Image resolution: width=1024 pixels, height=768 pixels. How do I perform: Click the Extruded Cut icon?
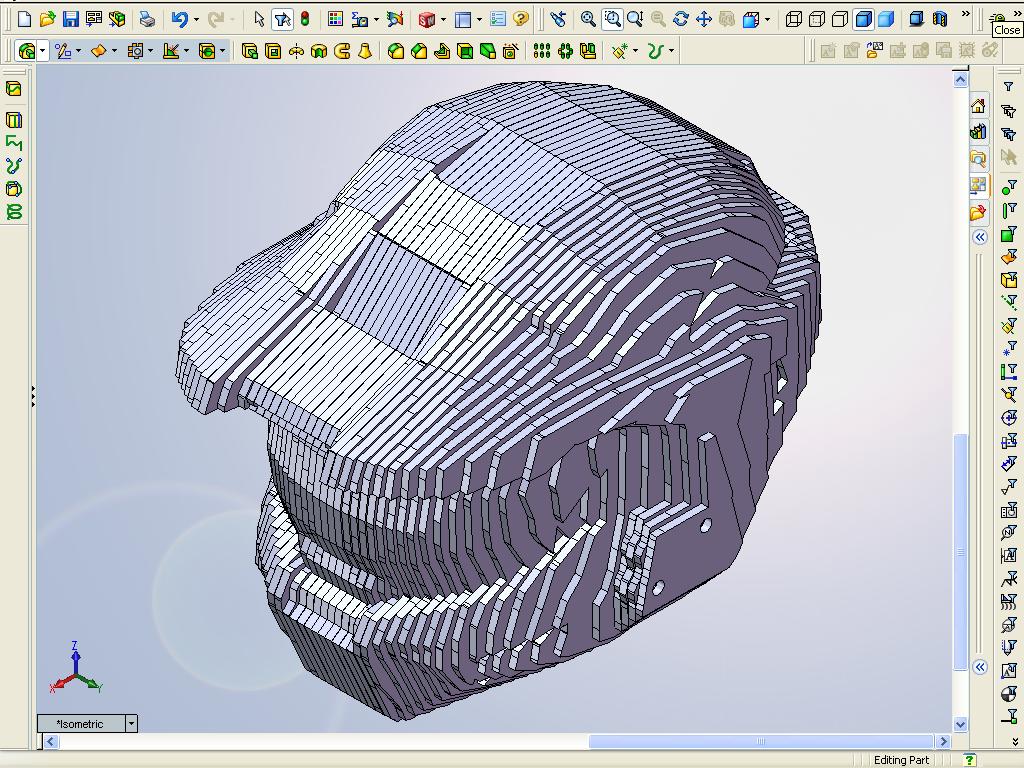coord(273,50)
